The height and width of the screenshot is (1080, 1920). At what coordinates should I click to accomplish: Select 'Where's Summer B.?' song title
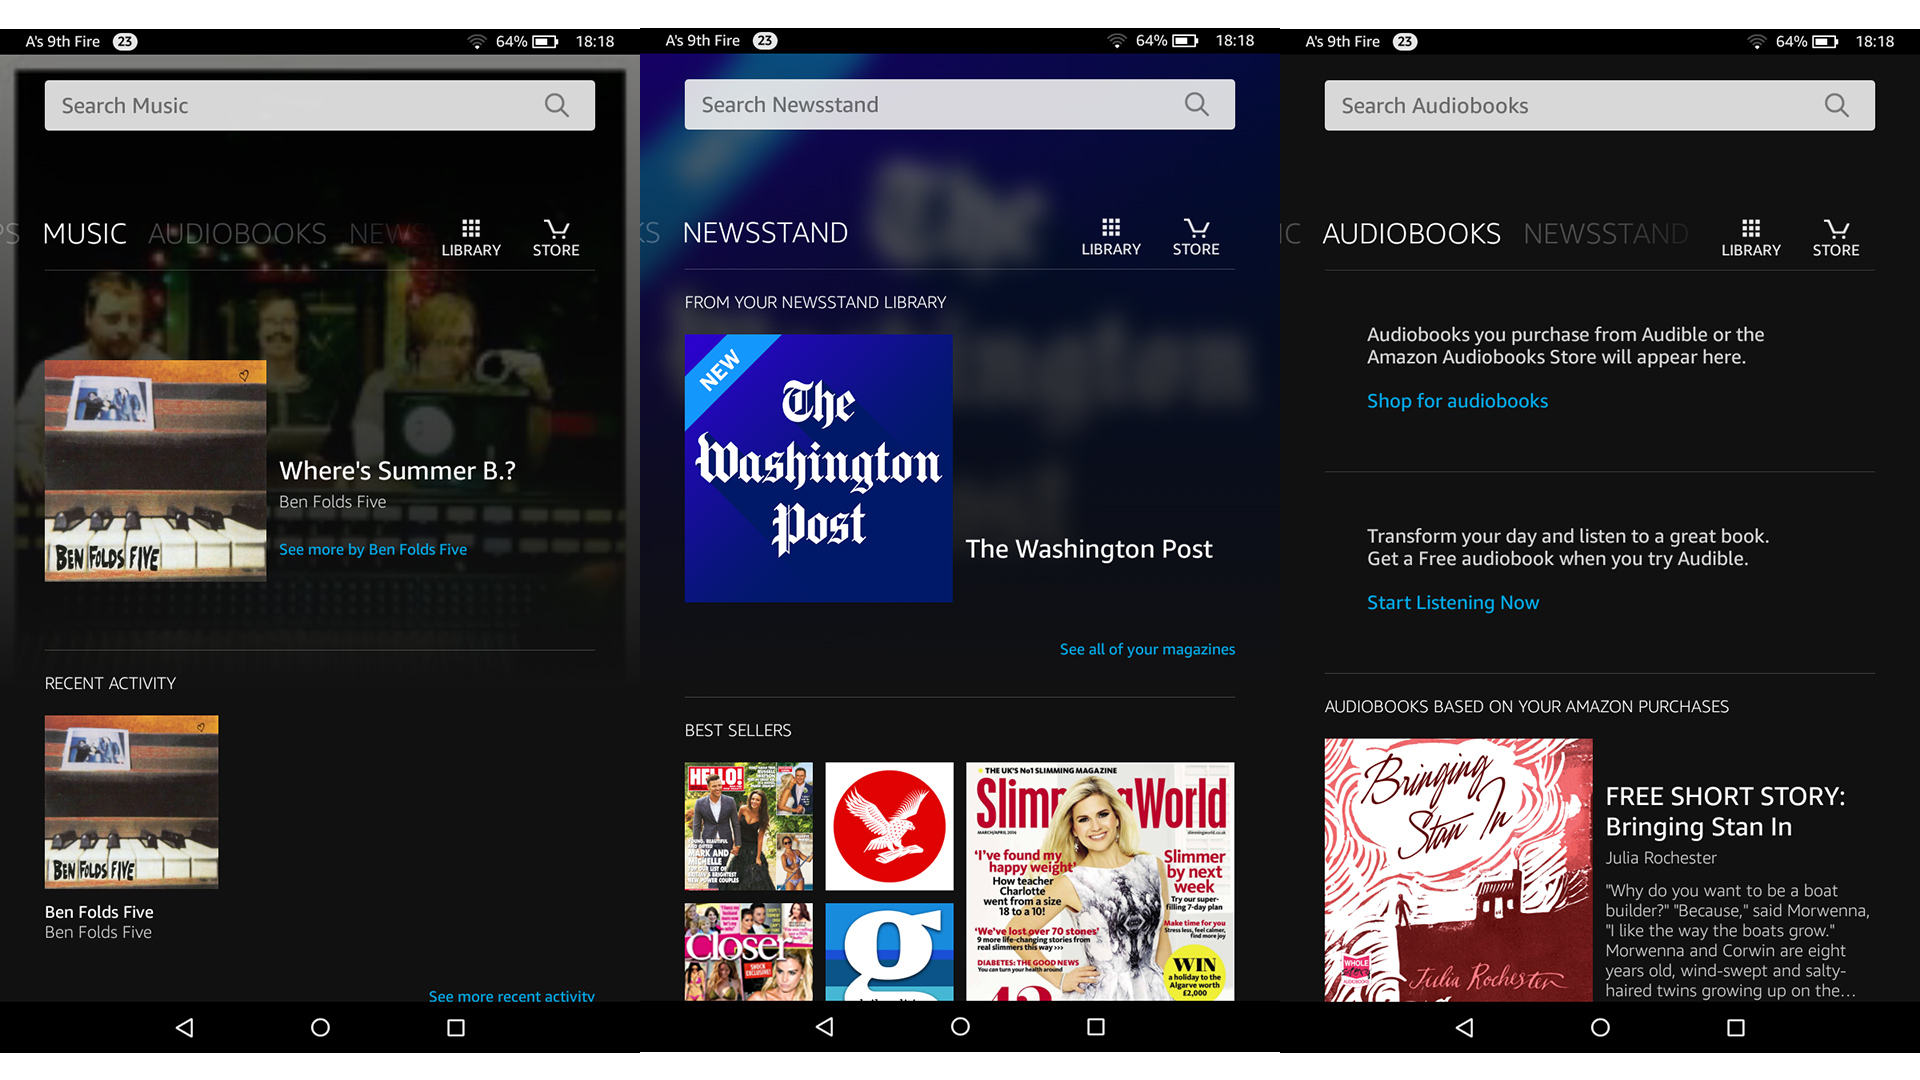397,471
